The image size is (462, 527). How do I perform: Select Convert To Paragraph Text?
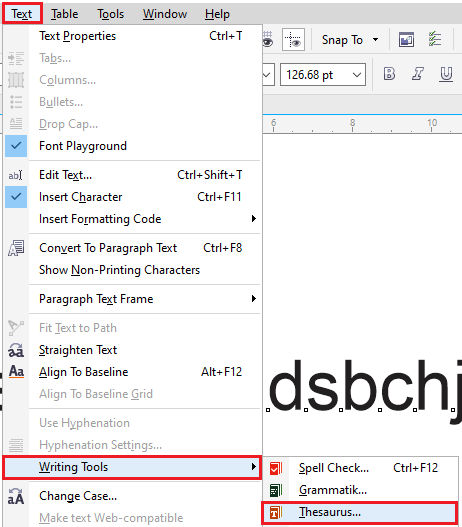pyautogui.click(x=133, y=248)
